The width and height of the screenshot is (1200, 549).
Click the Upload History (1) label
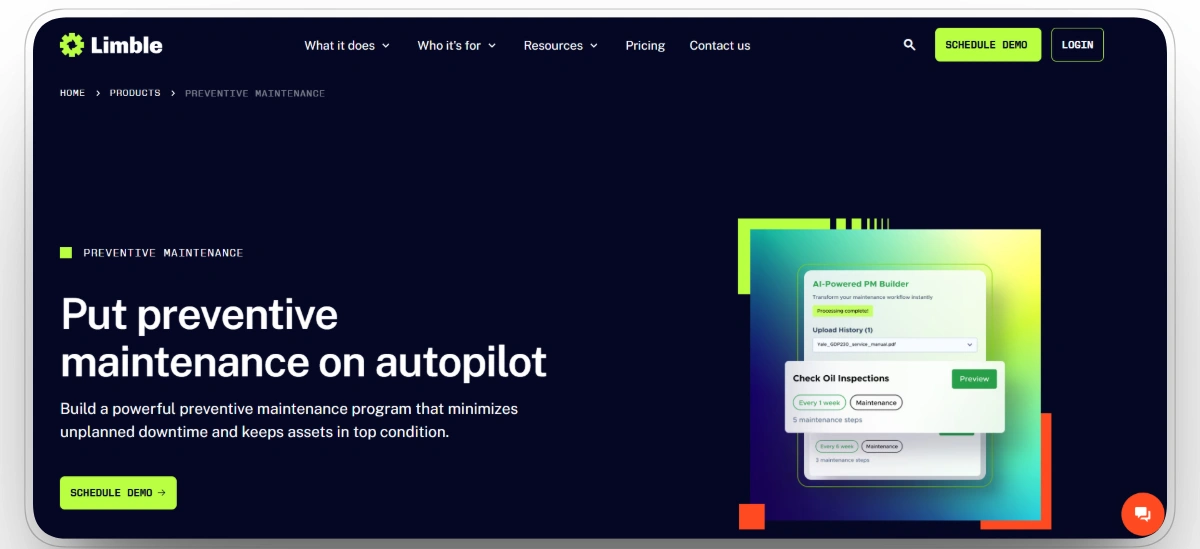843,330
